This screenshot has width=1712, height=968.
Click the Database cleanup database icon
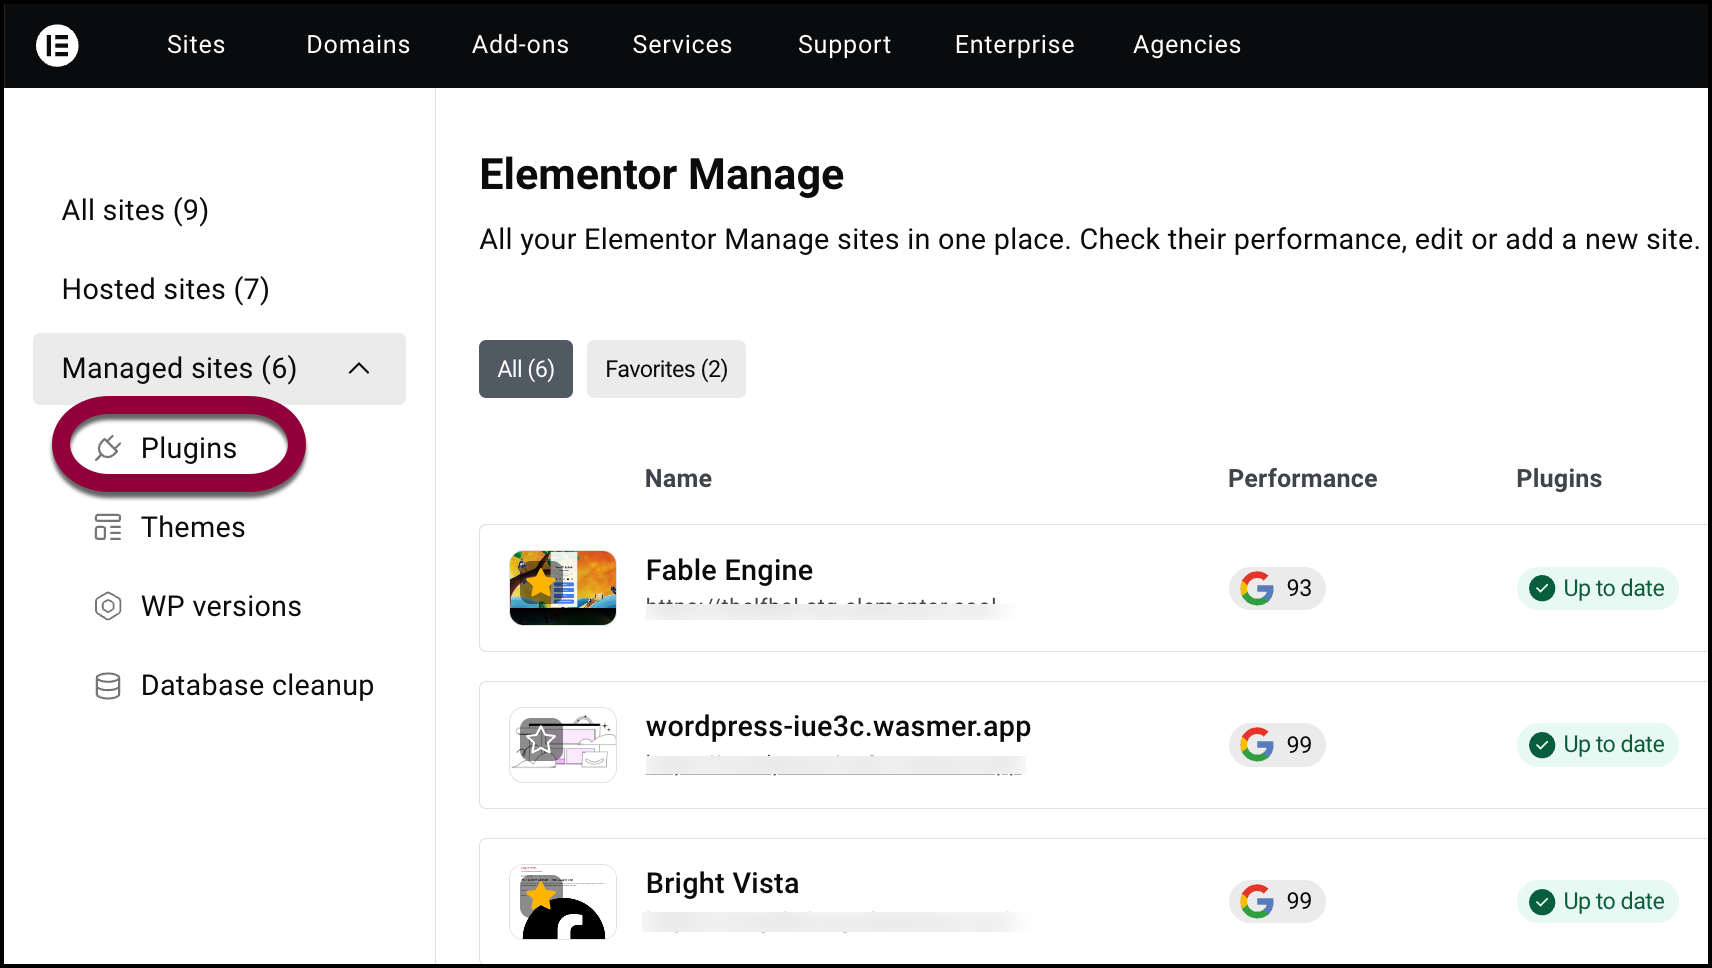coord(108,685)
